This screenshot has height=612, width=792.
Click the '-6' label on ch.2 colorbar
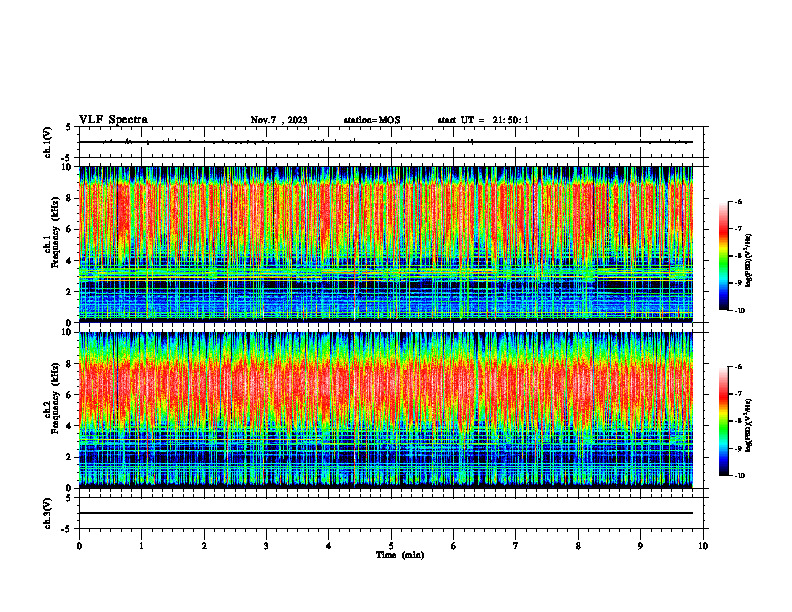tap(738, 367)
